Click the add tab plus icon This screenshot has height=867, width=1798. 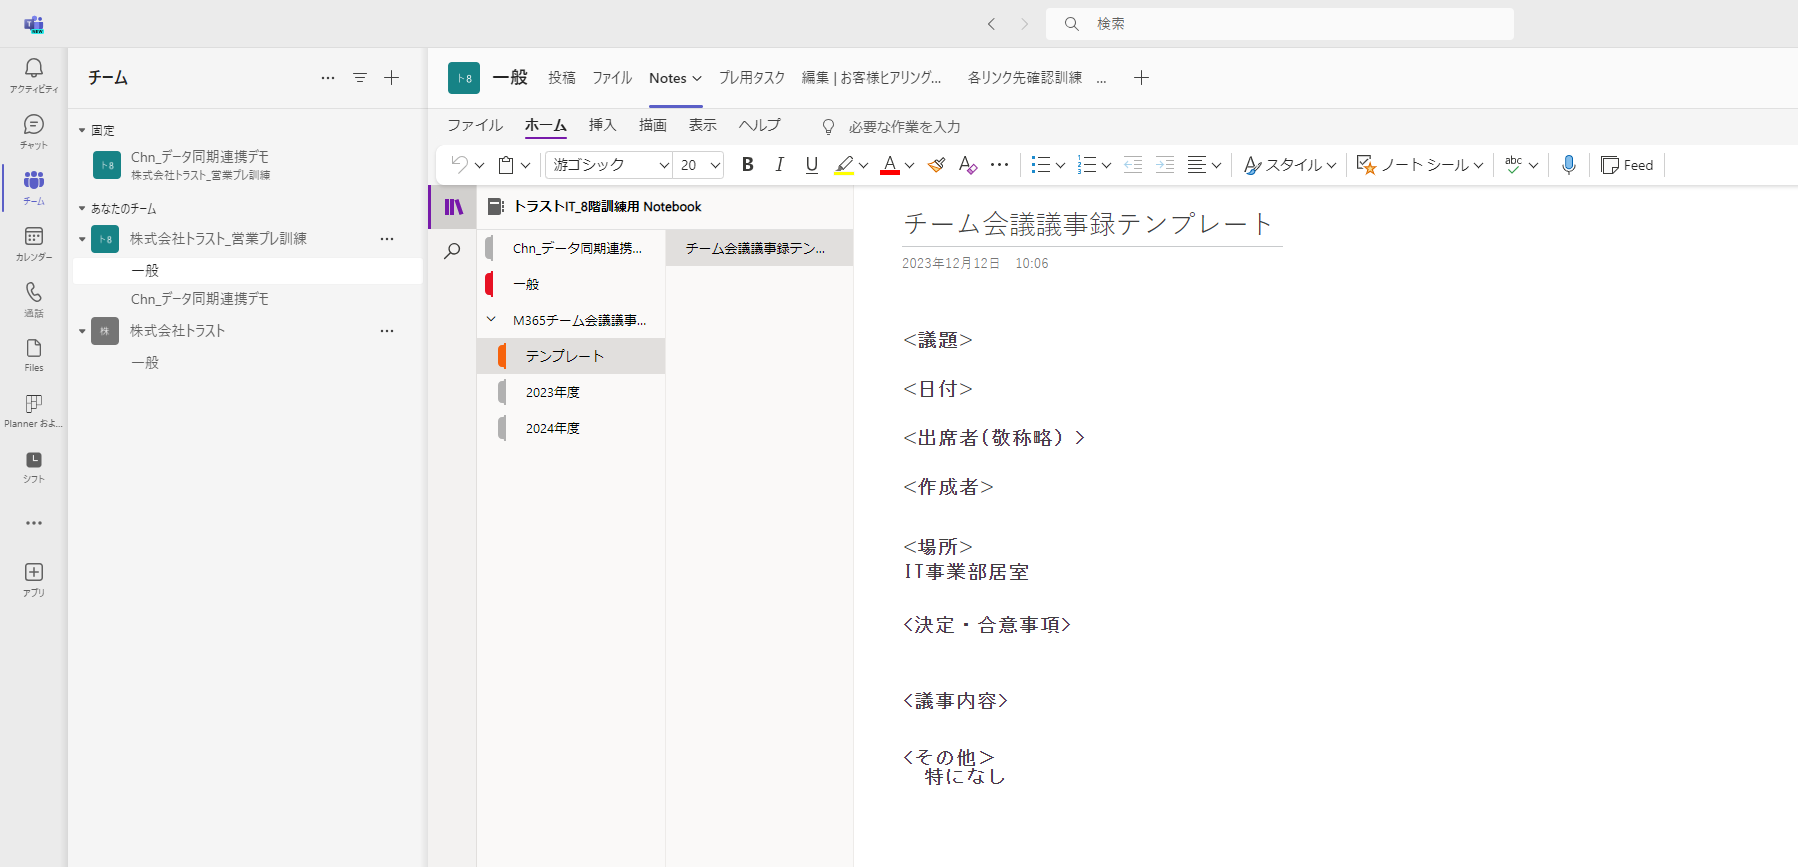1141,78
